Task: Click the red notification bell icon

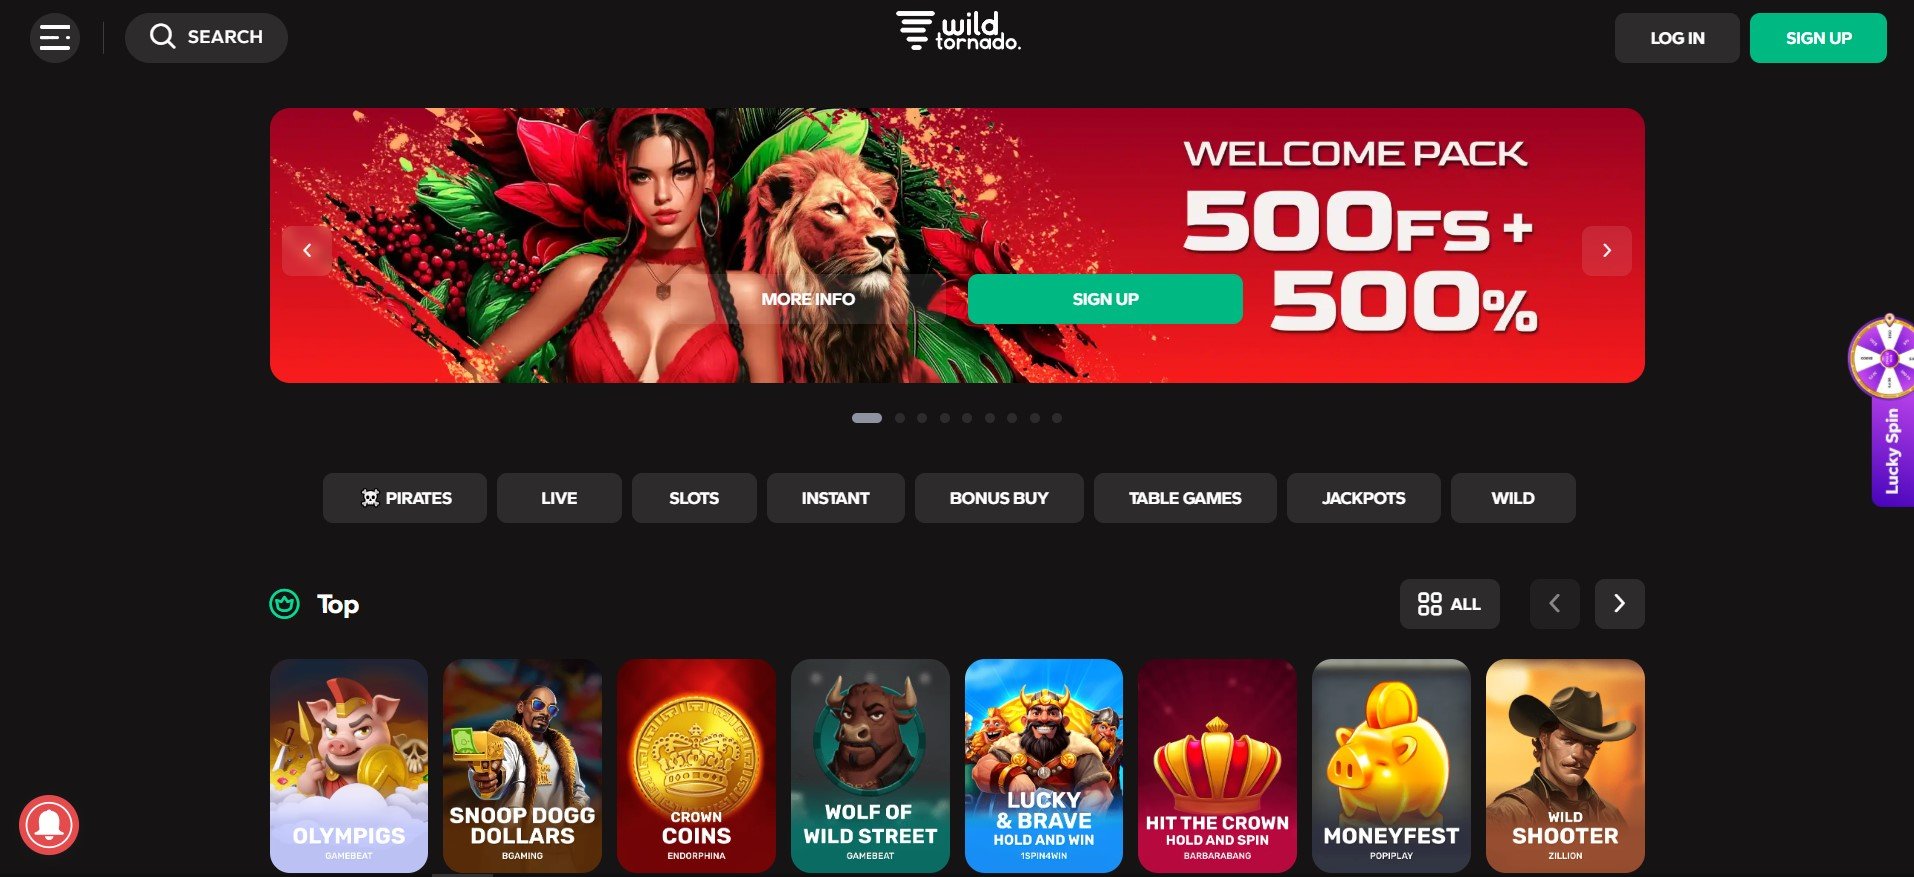Action: coord(48,825)
